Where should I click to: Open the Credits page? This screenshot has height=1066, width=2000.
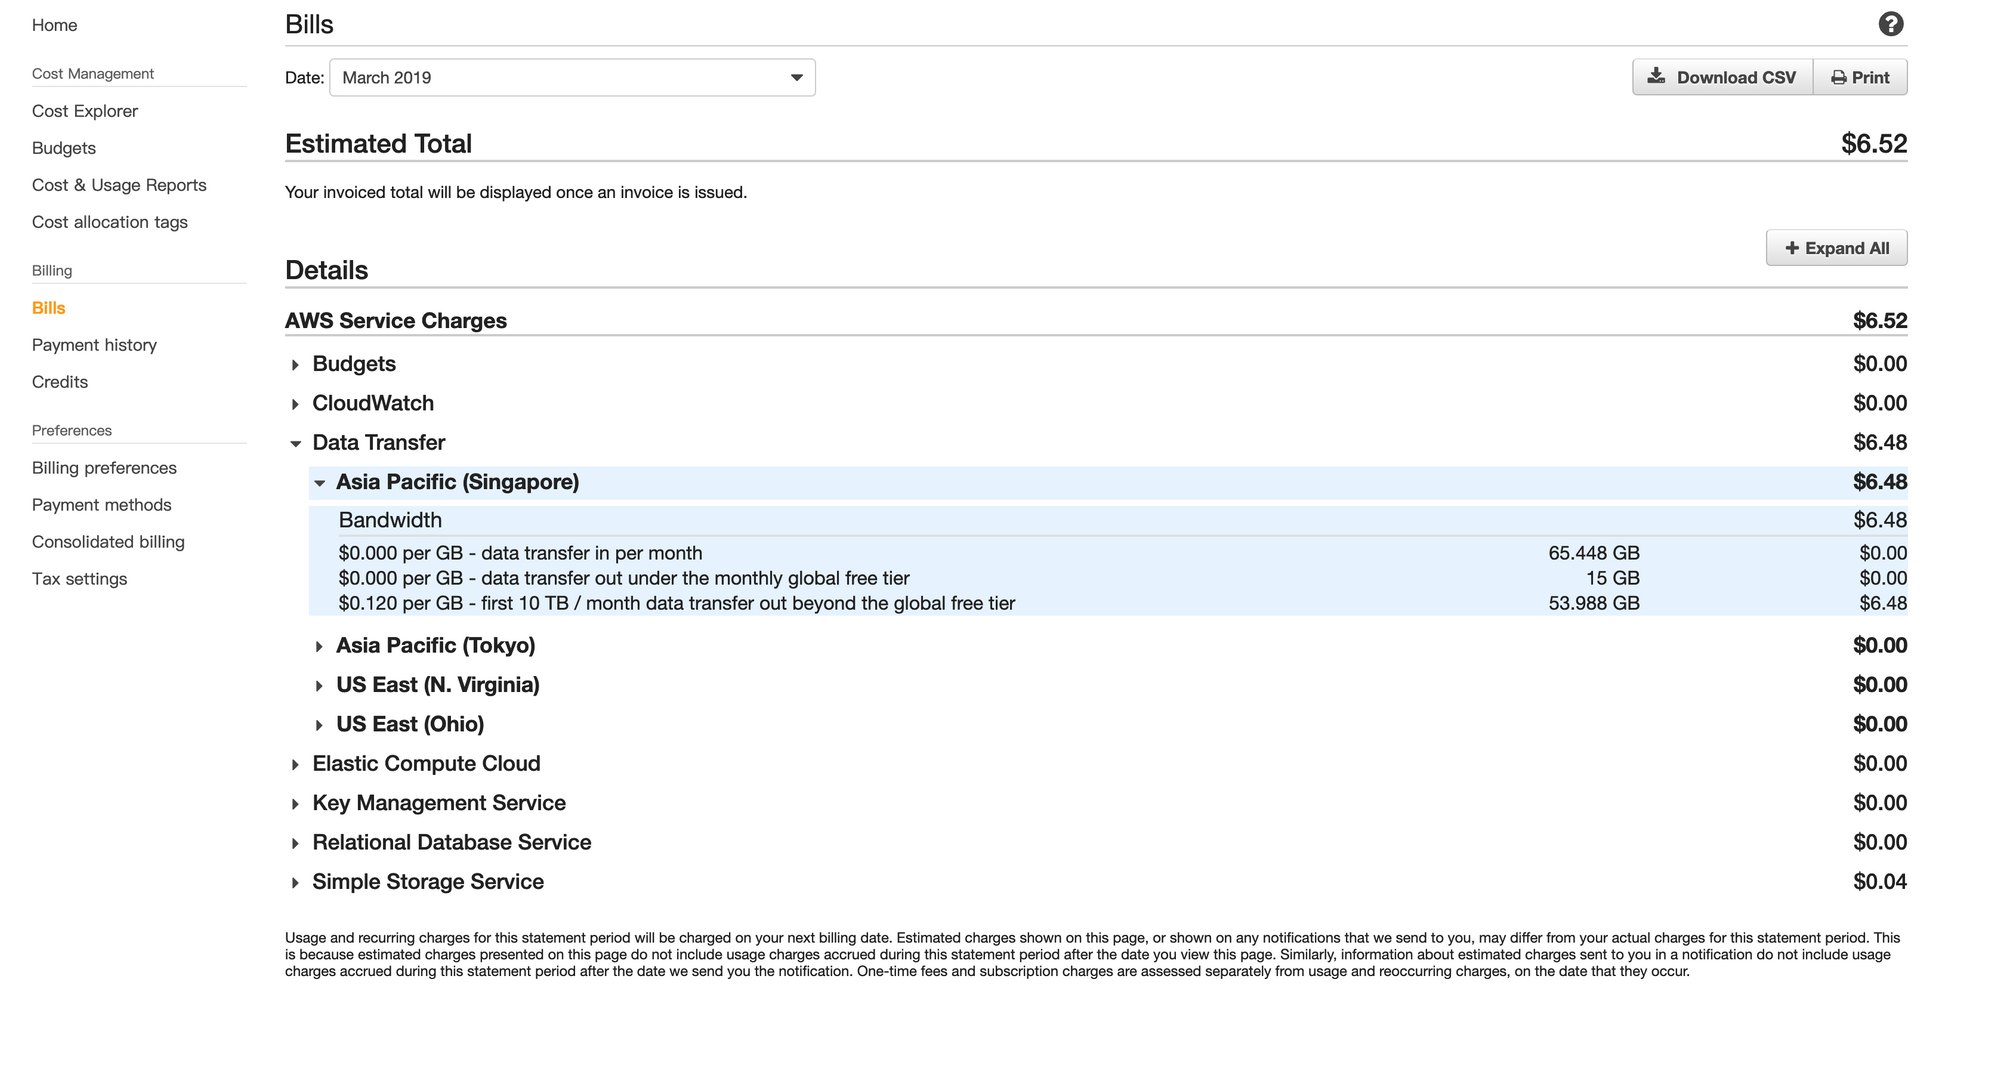pos(60,382)
